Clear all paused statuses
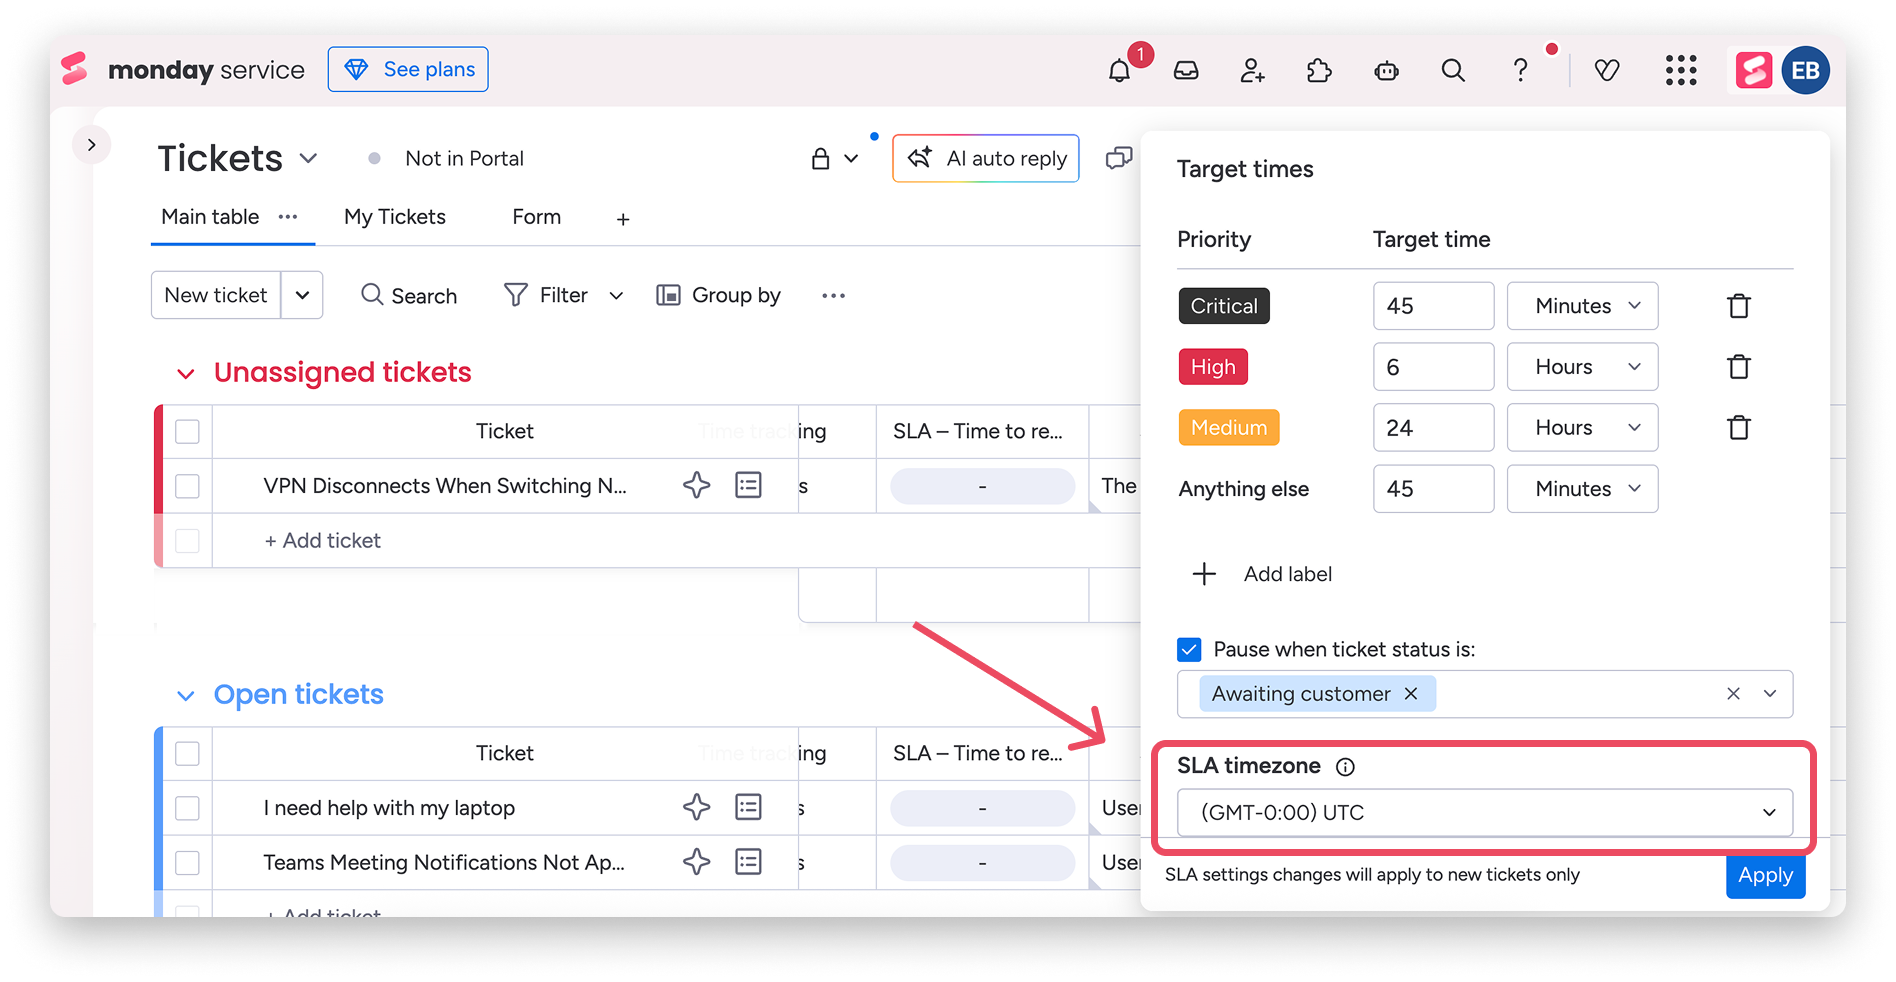The image size is (1896, 982). pos(1734,694)
